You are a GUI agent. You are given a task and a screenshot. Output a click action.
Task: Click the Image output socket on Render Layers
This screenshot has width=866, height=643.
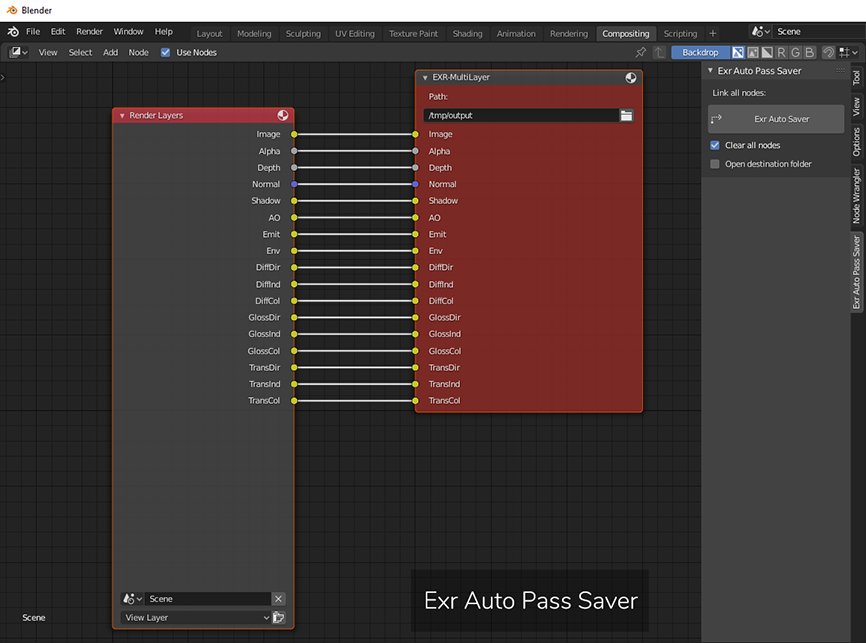point(294,134)
